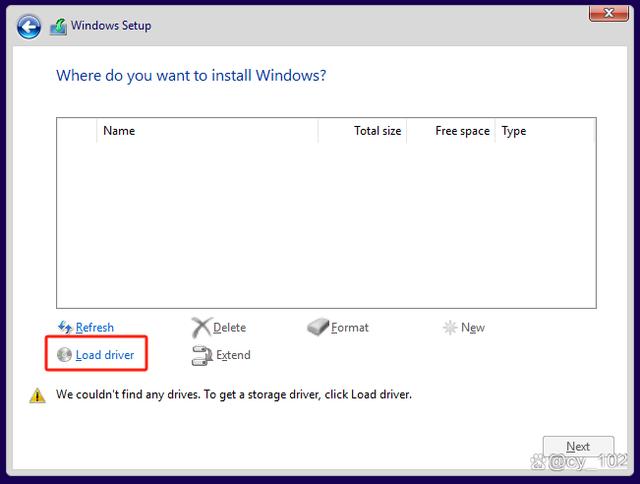The image size is (640, 484).
Task: Click the "We couldn't find any drives" message
Action: click(234, 395)
